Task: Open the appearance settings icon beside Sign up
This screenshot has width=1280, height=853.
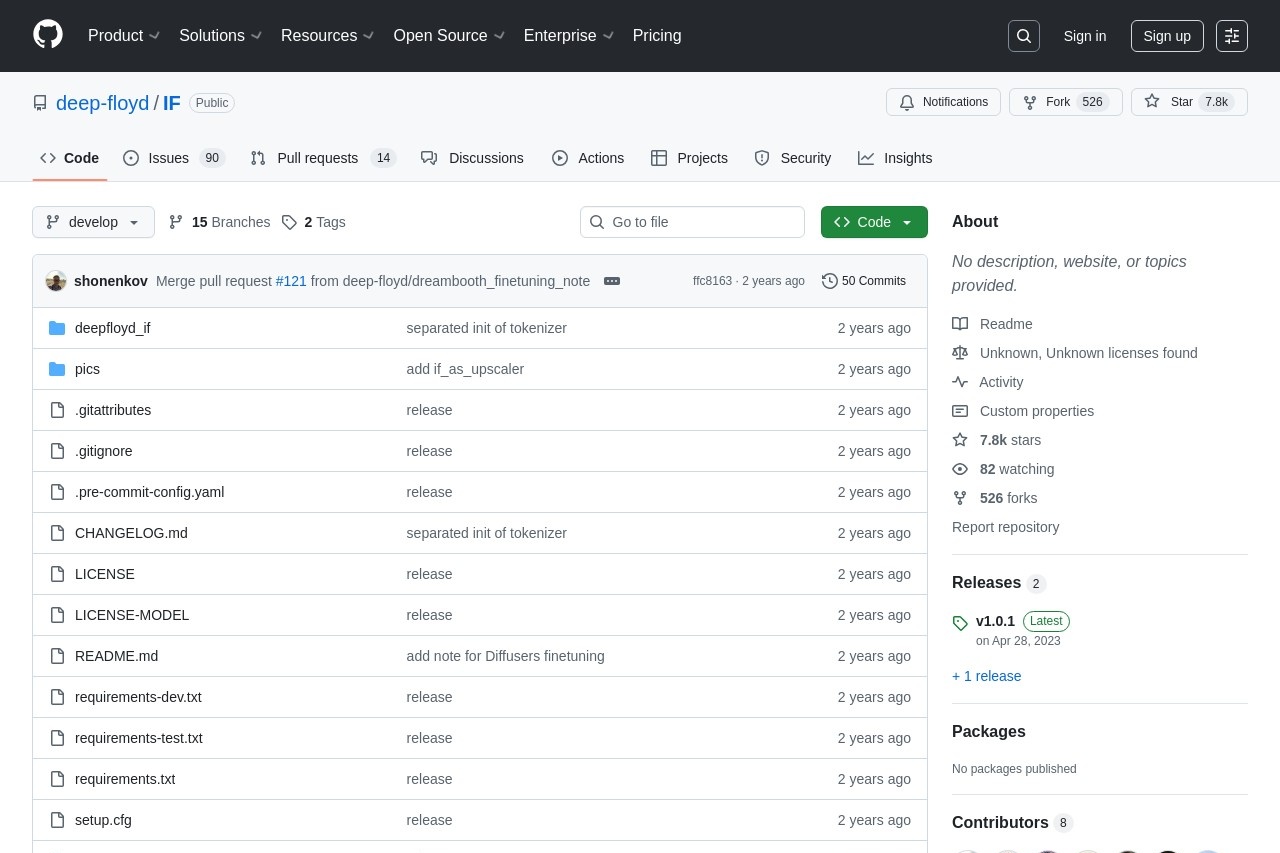Action: click(1232, 36)
